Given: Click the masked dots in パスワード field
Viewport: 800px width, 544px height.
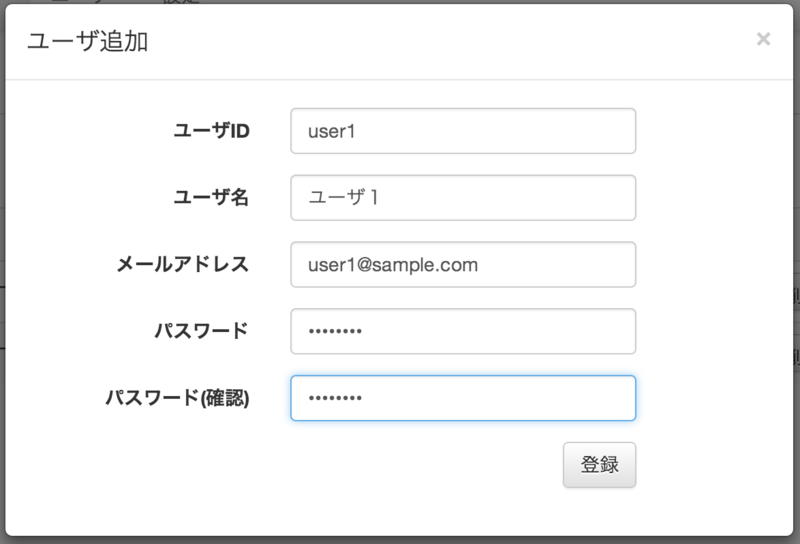Looking at the screenshot, I should [x=335, y=331].
